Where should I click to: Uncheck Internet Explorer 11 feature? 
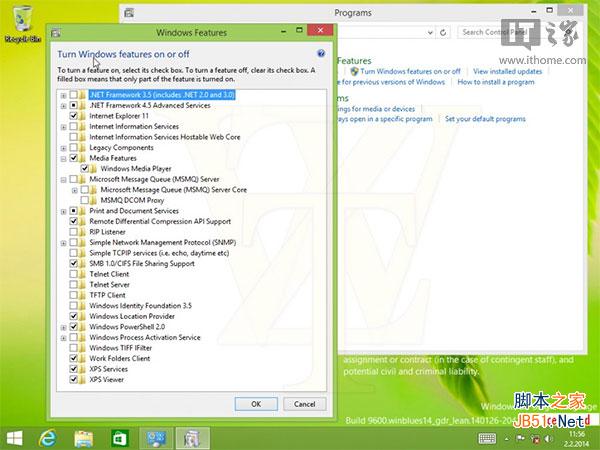click(73, 116)
